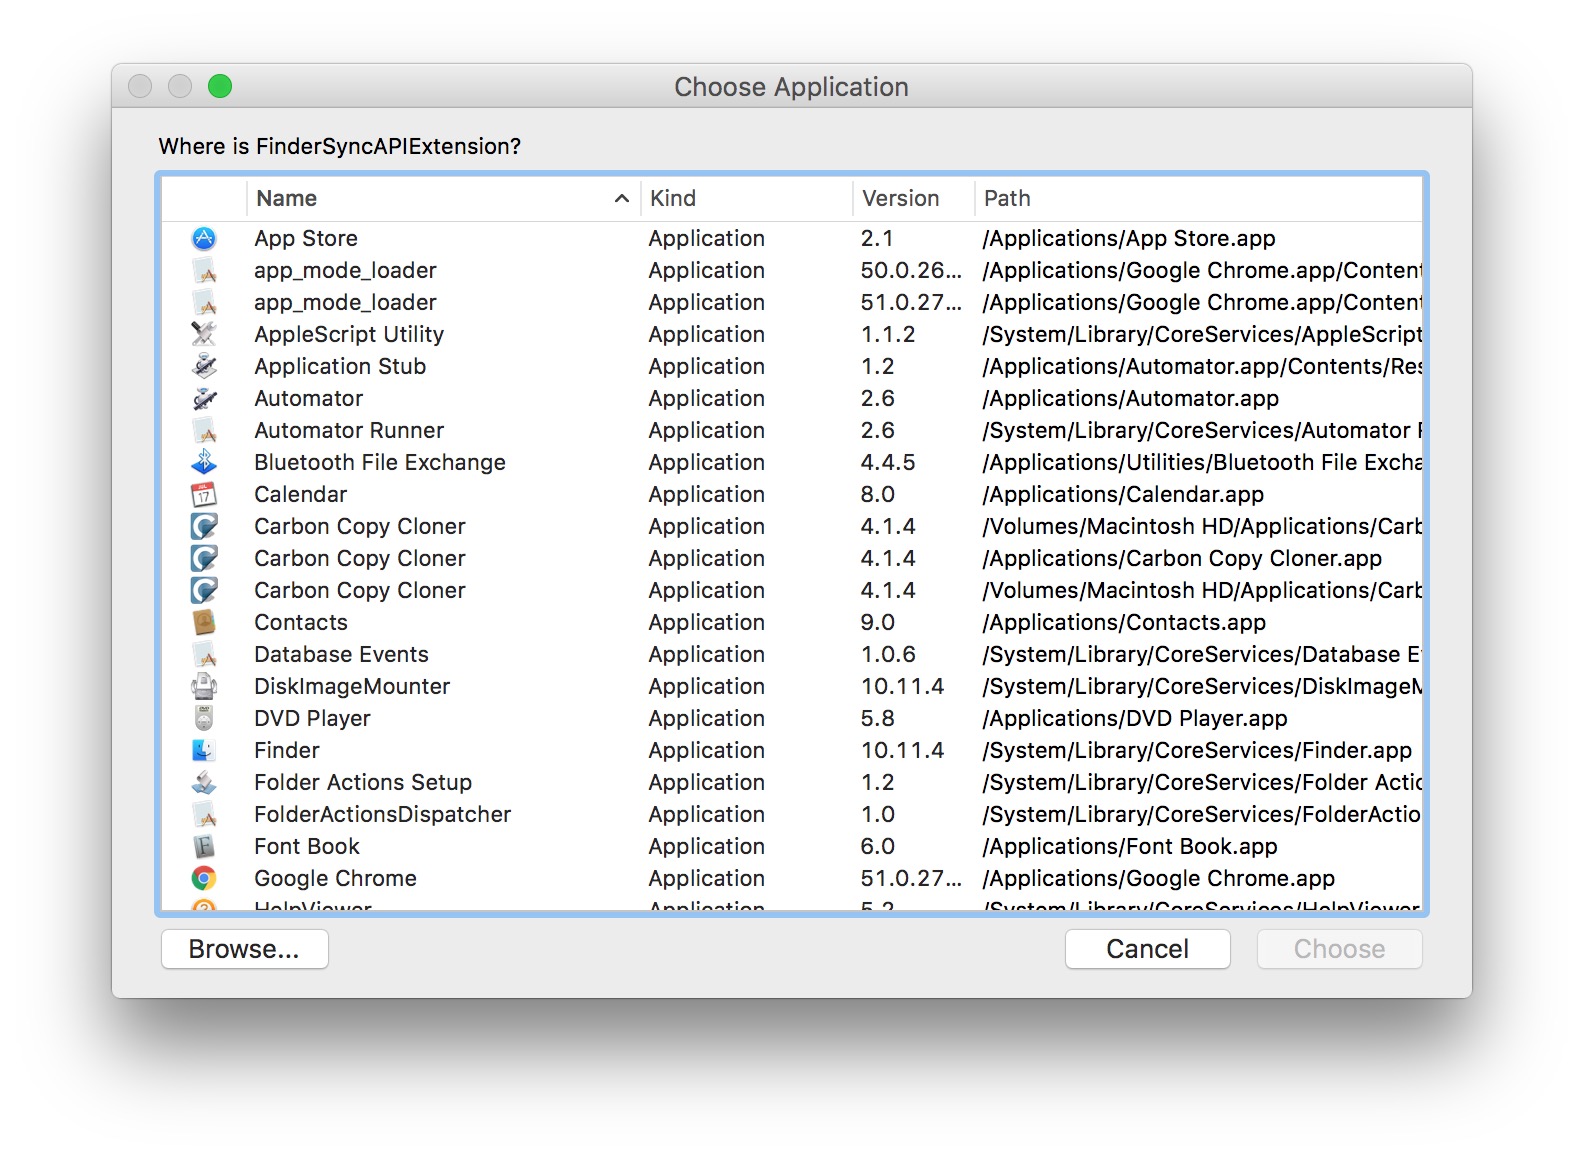
Task: Select the App Store icon
Action: coord(204,238)
